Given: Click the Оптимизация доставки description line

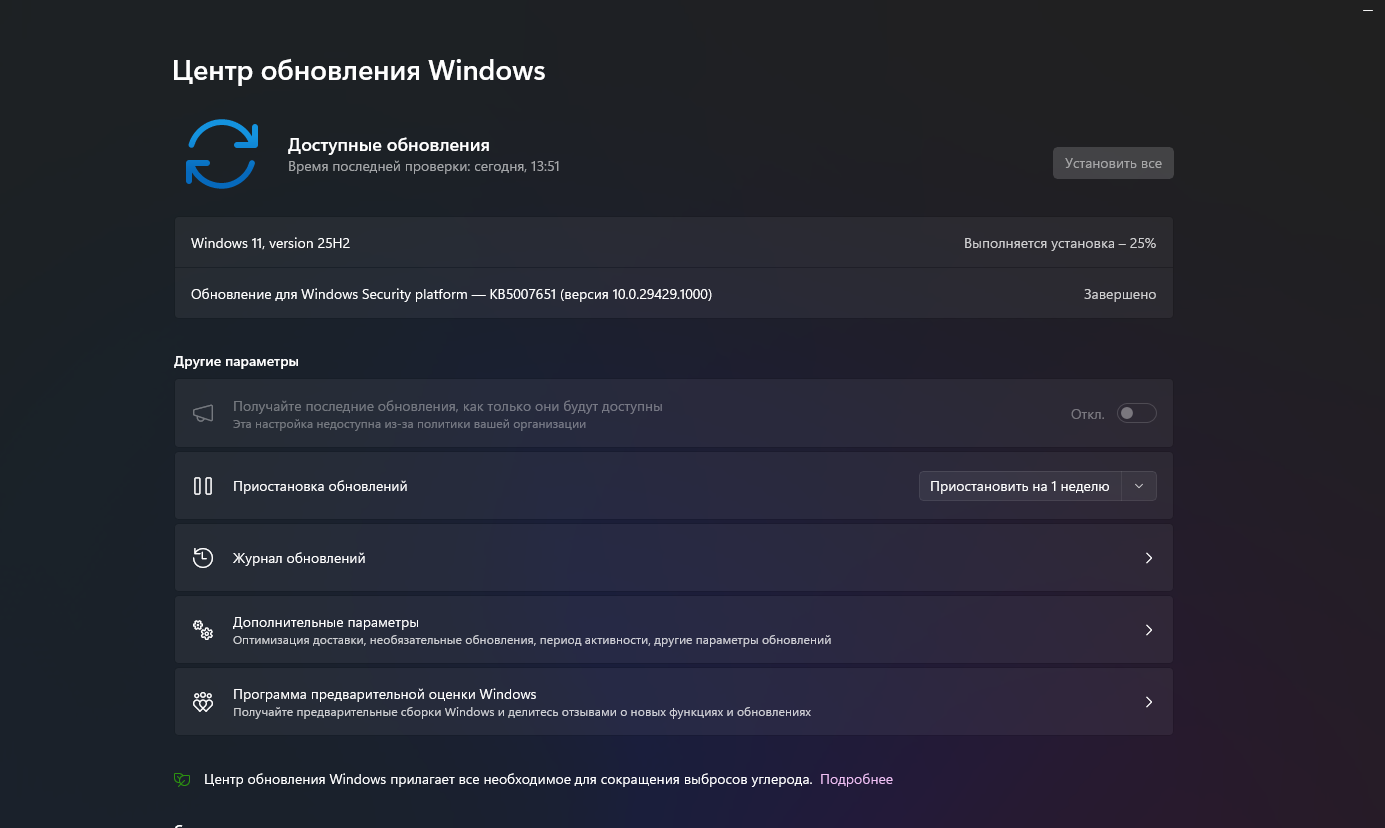Looking at the screenshot, I should tap(532, 640).
